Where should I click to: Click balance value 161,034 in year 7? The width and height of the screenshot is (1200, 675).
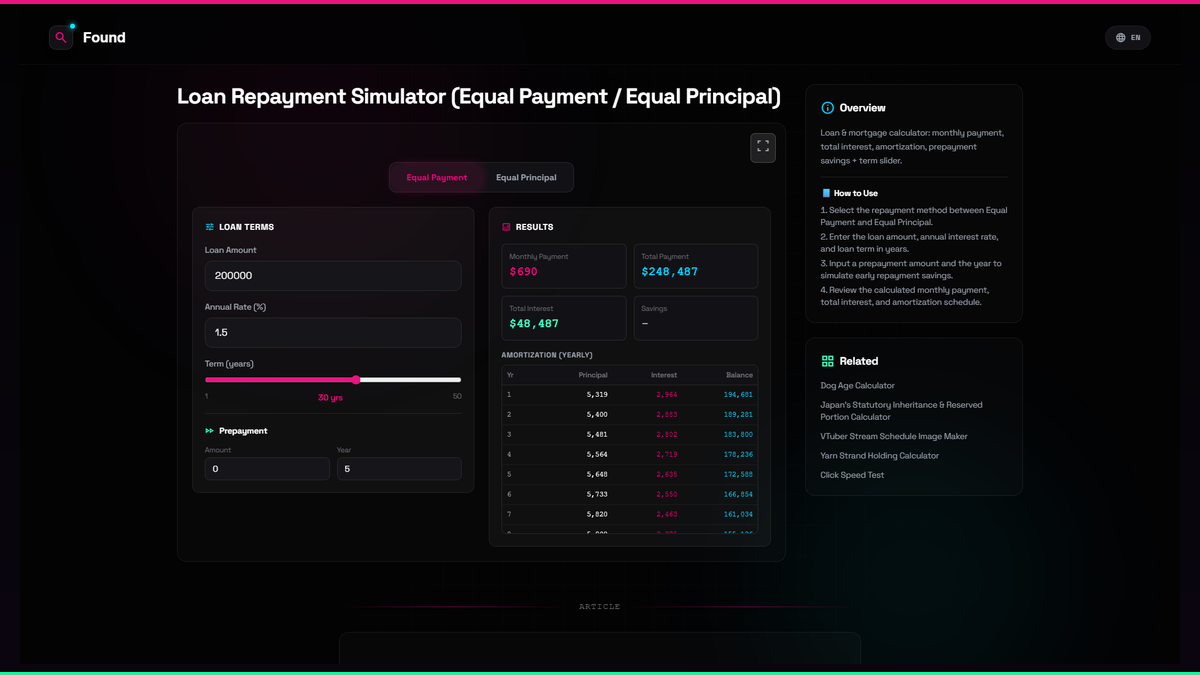[x=739, y=515]
